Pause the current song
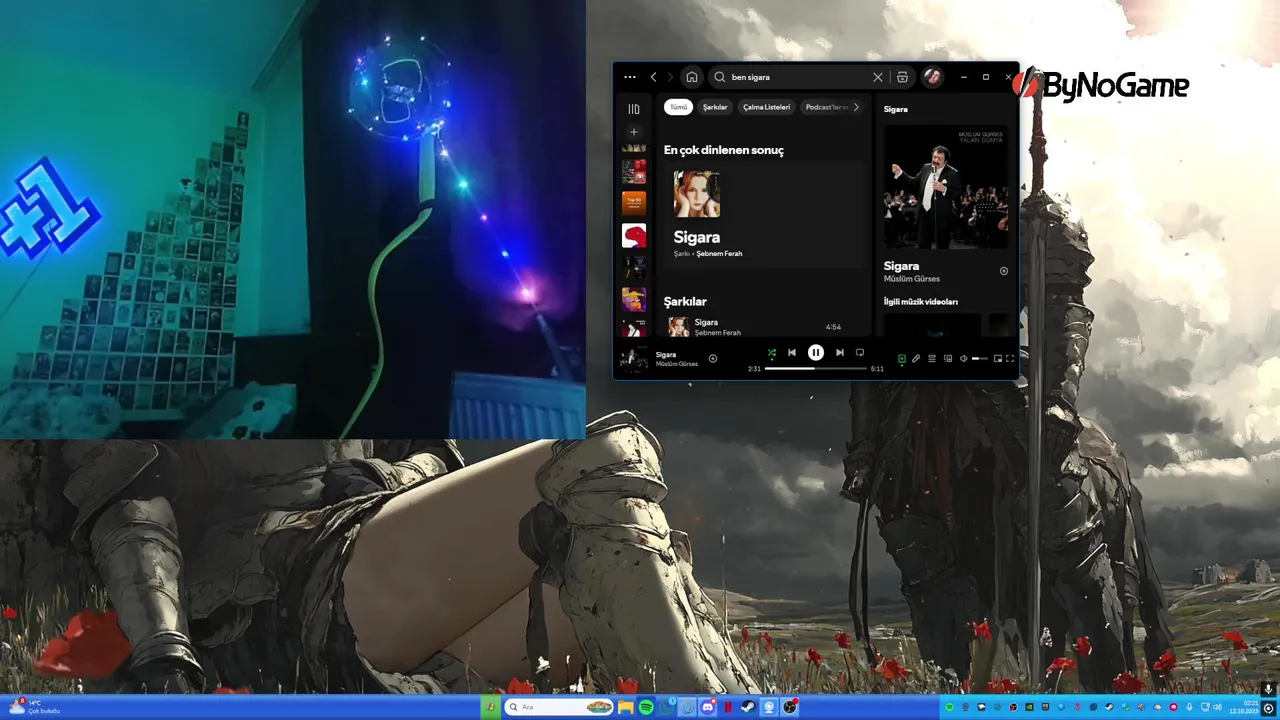 coord(816,352)
